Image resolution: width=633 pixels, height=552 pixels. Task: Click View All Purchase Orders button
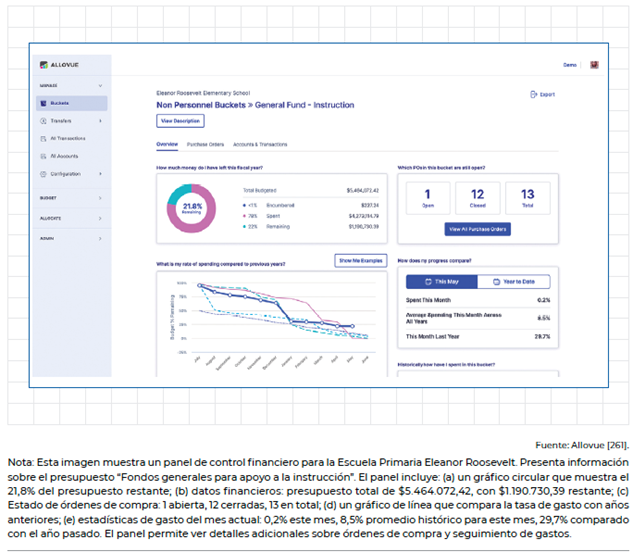(478, 229)
